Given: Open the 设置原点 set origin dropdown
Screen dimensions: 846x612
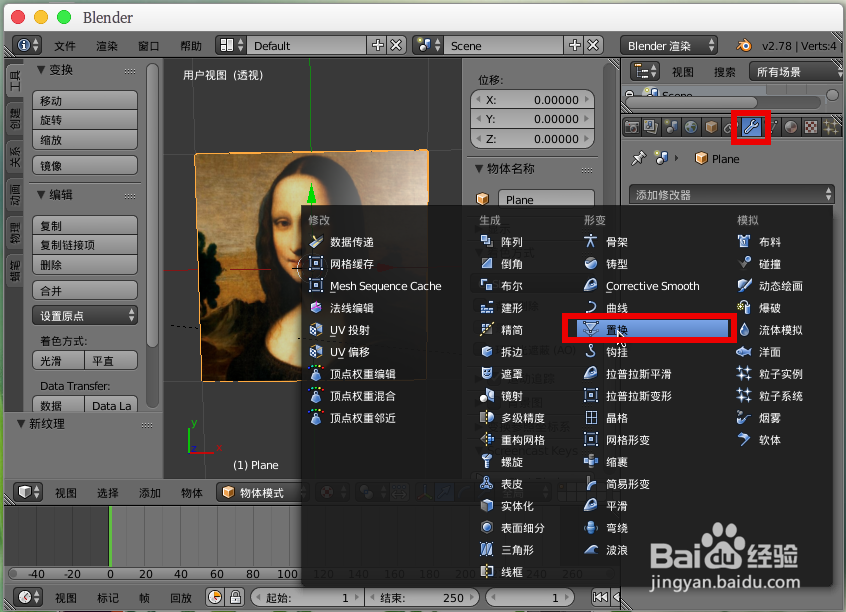Looking at the screenshot, I should coord(85,316).
